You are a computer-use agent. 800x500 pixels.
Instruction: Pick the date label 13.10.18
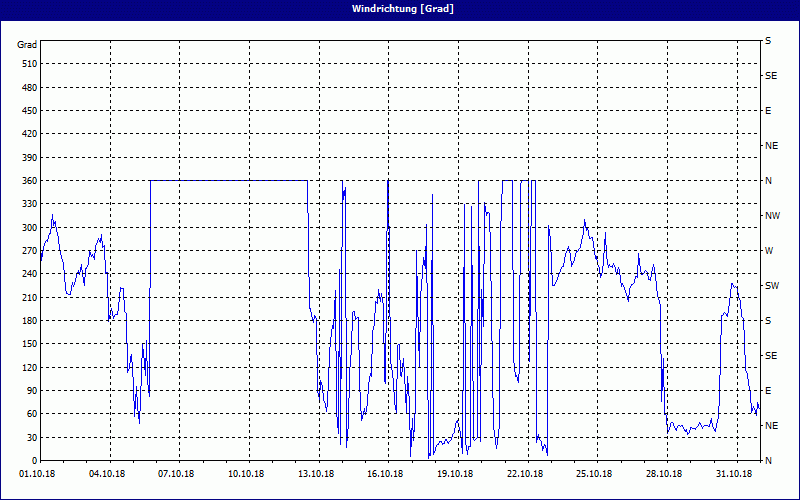(x=316, y=474)
